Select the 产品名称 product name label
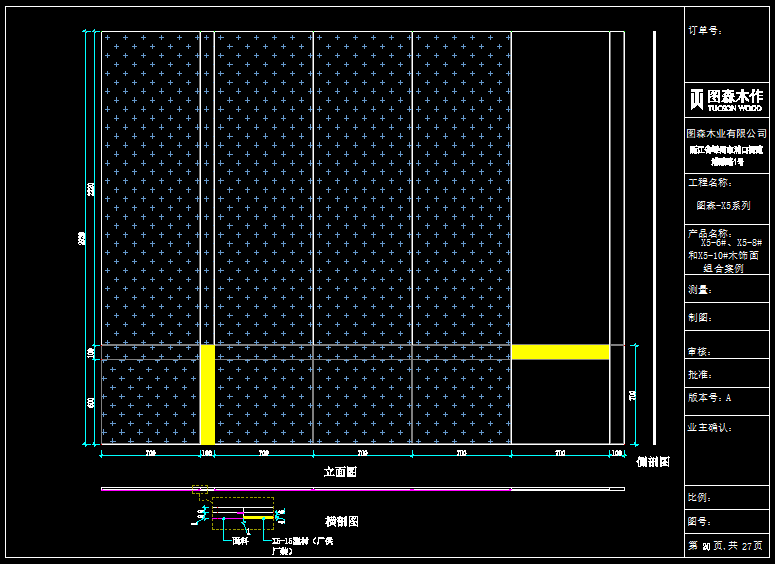Screen dimensions: 775x564 (x=710, y=233)
